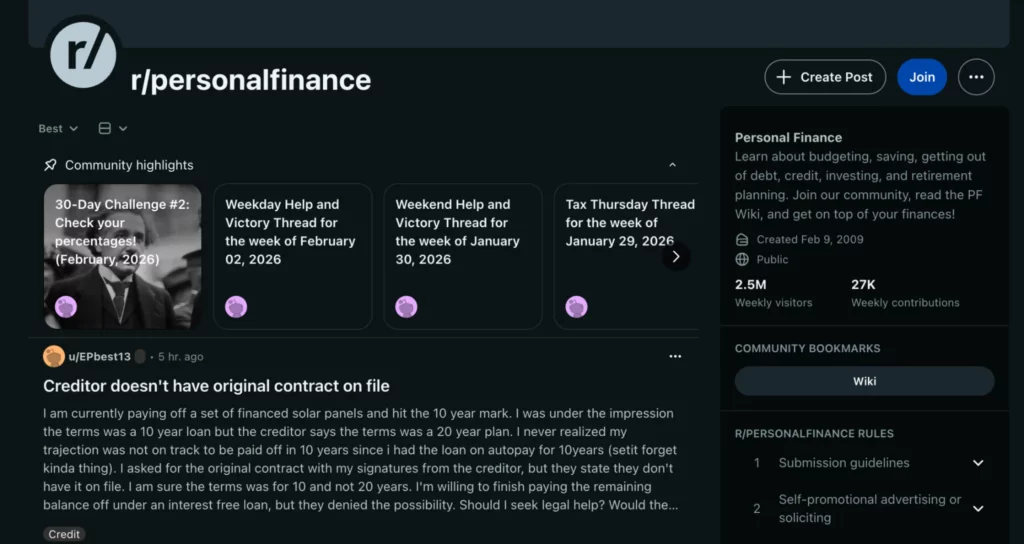Viewport: 1024px width, 544px height.
Task: Click the Public globe icon
Action: [742, 259]
